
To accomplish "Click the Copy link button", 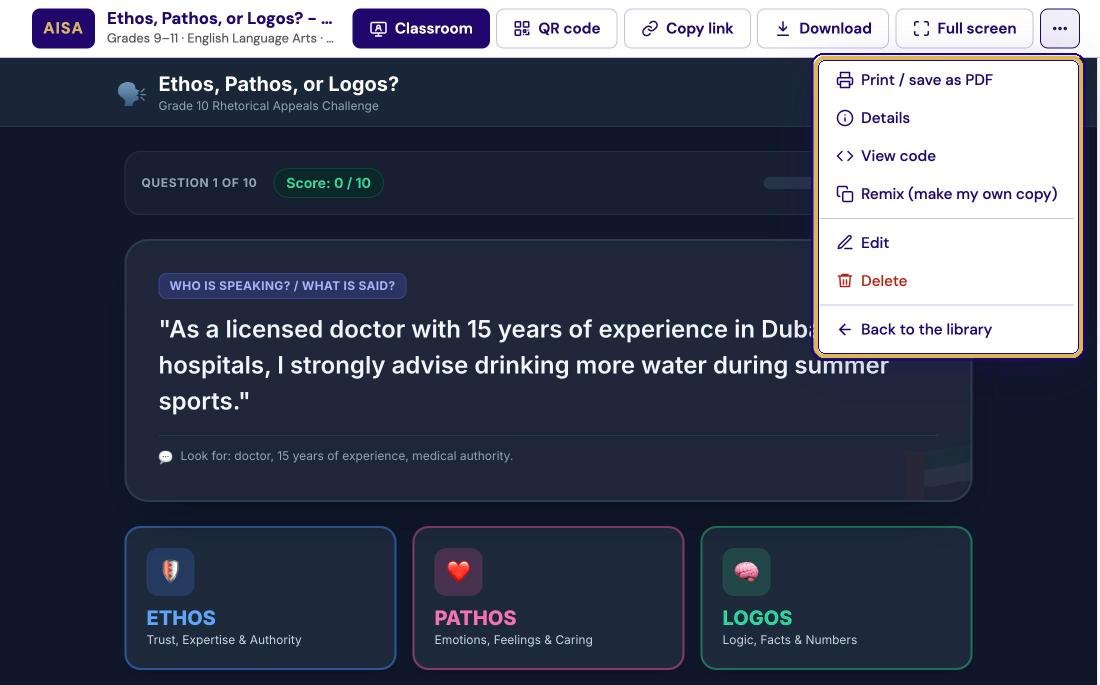I will point(687,28).
